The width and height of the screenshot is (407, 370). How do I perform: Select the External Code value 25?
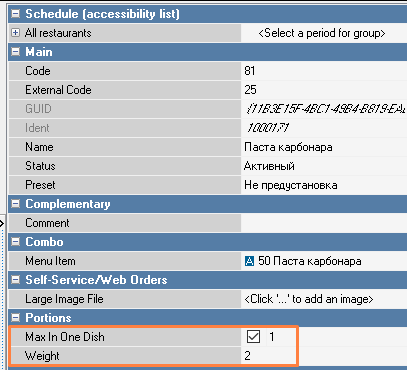pos(324,90)
